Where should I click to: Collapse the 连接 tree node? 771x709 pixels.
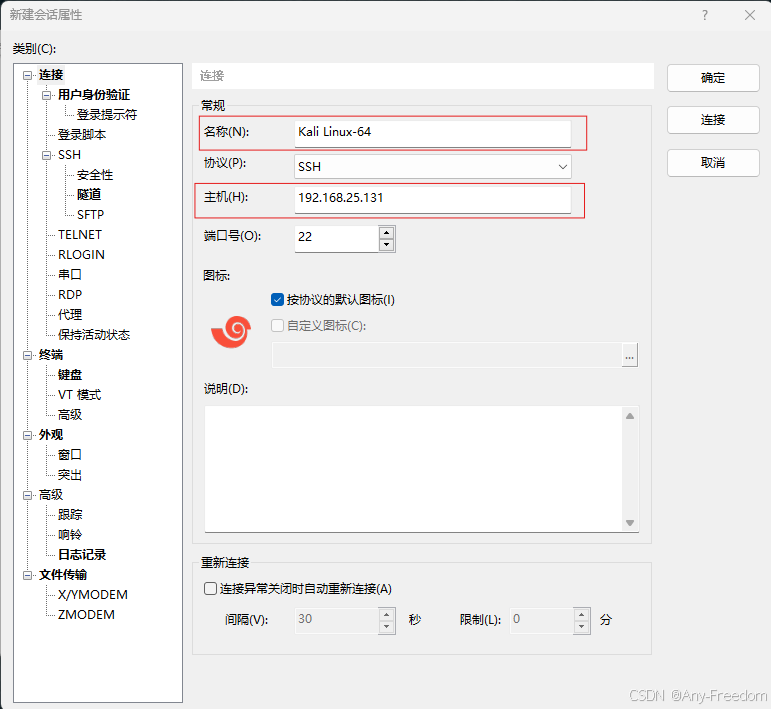tap(28, 75)
